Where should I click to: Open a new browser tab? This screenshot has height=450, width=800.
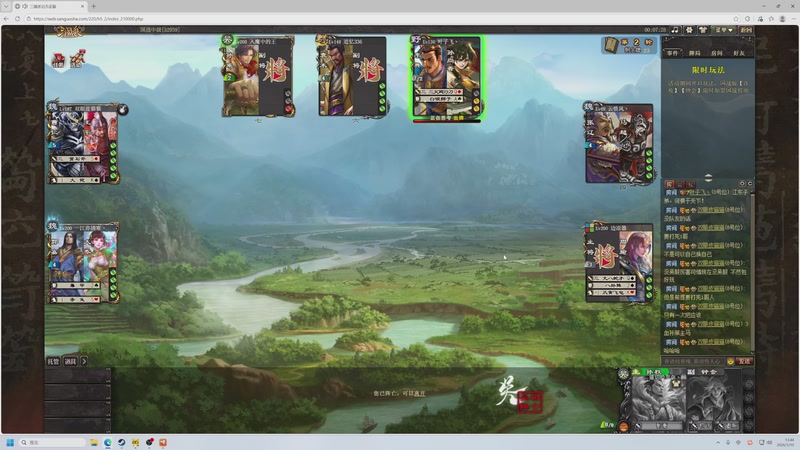coord(93,6)
